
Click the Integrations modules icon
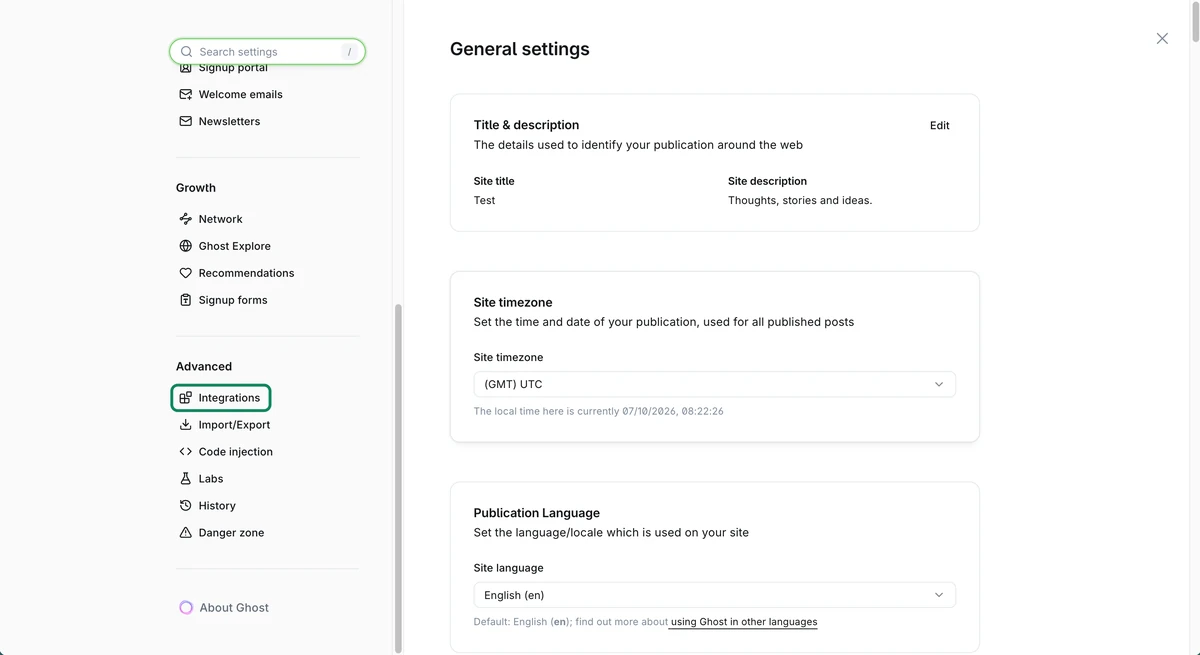click(185, 398)
